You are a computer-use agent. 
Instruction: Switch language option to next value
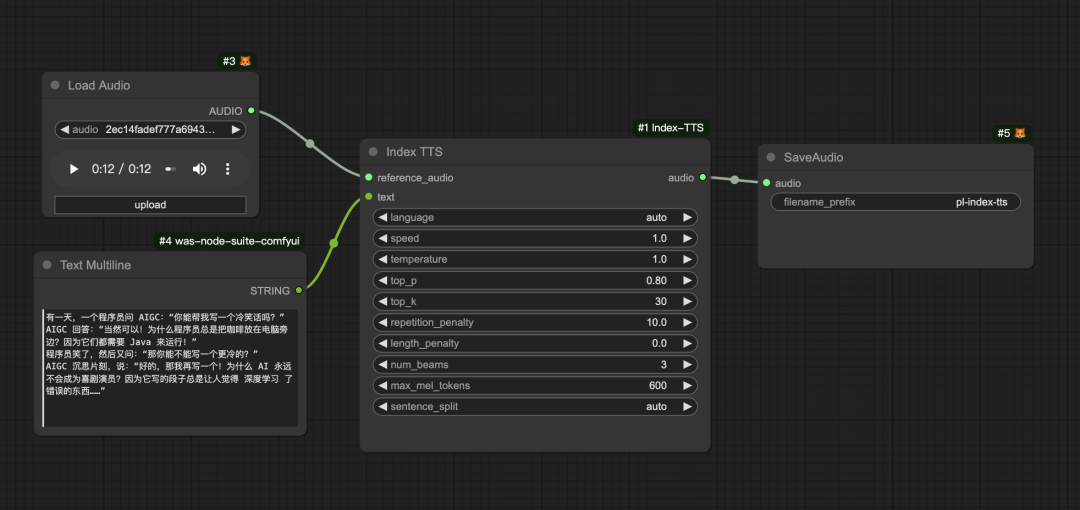pyautogui.click(x=687, y=218)
